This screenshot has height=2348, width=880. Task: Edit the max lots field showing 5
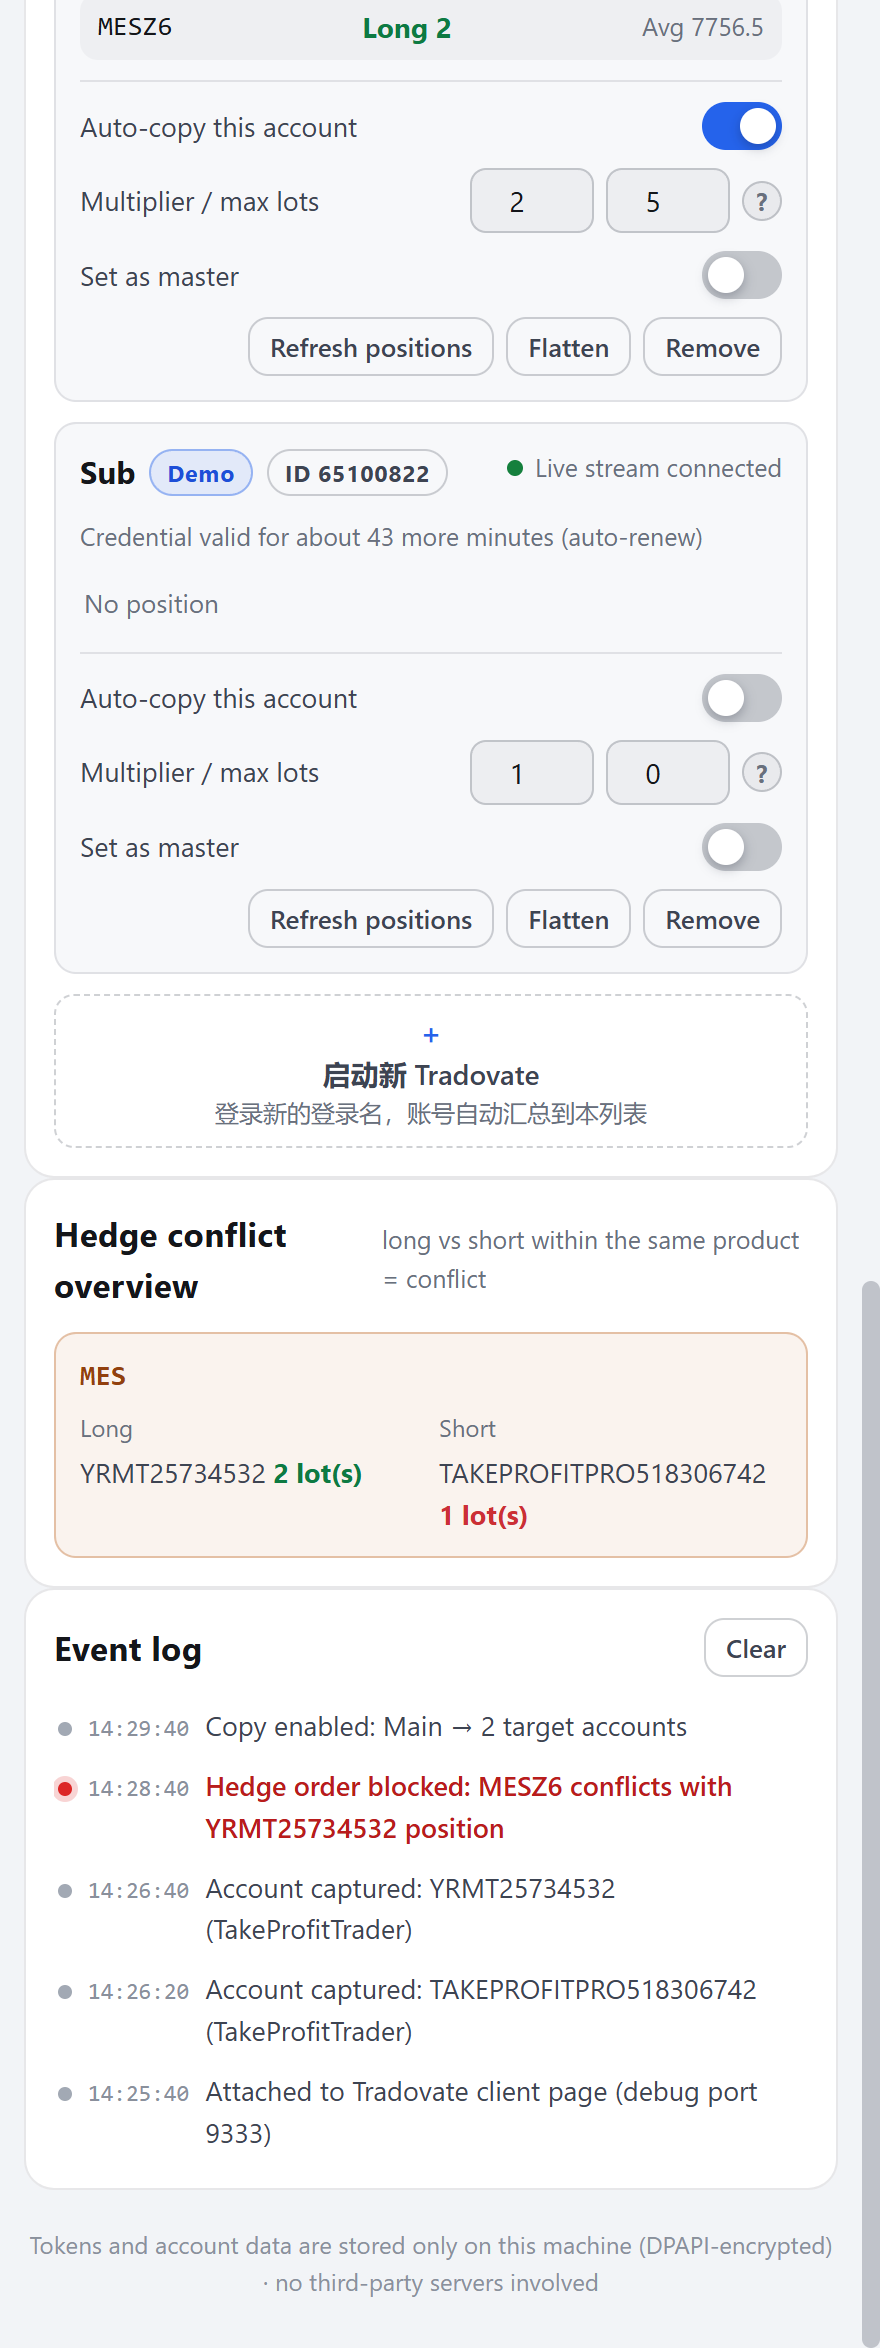point(668,201)
